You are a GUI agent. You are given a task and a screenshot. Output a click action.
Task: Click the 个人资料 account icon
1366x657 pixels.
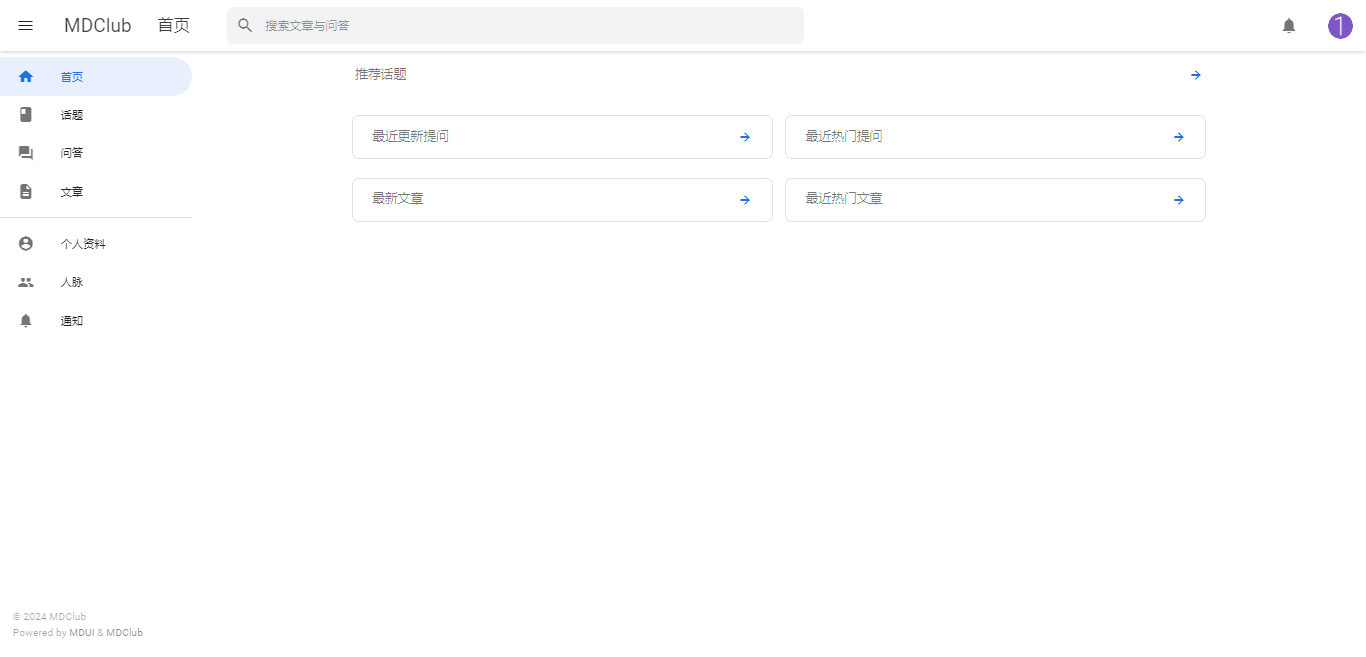(x=26, y=244)
